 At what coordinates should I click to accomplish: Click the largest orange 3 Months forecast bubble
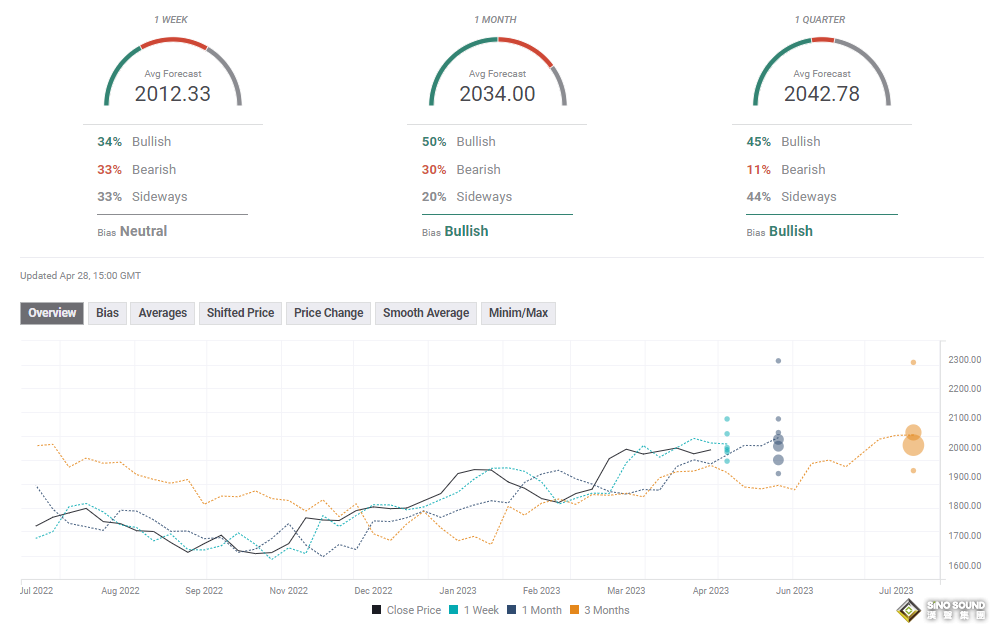coord(913,445)
